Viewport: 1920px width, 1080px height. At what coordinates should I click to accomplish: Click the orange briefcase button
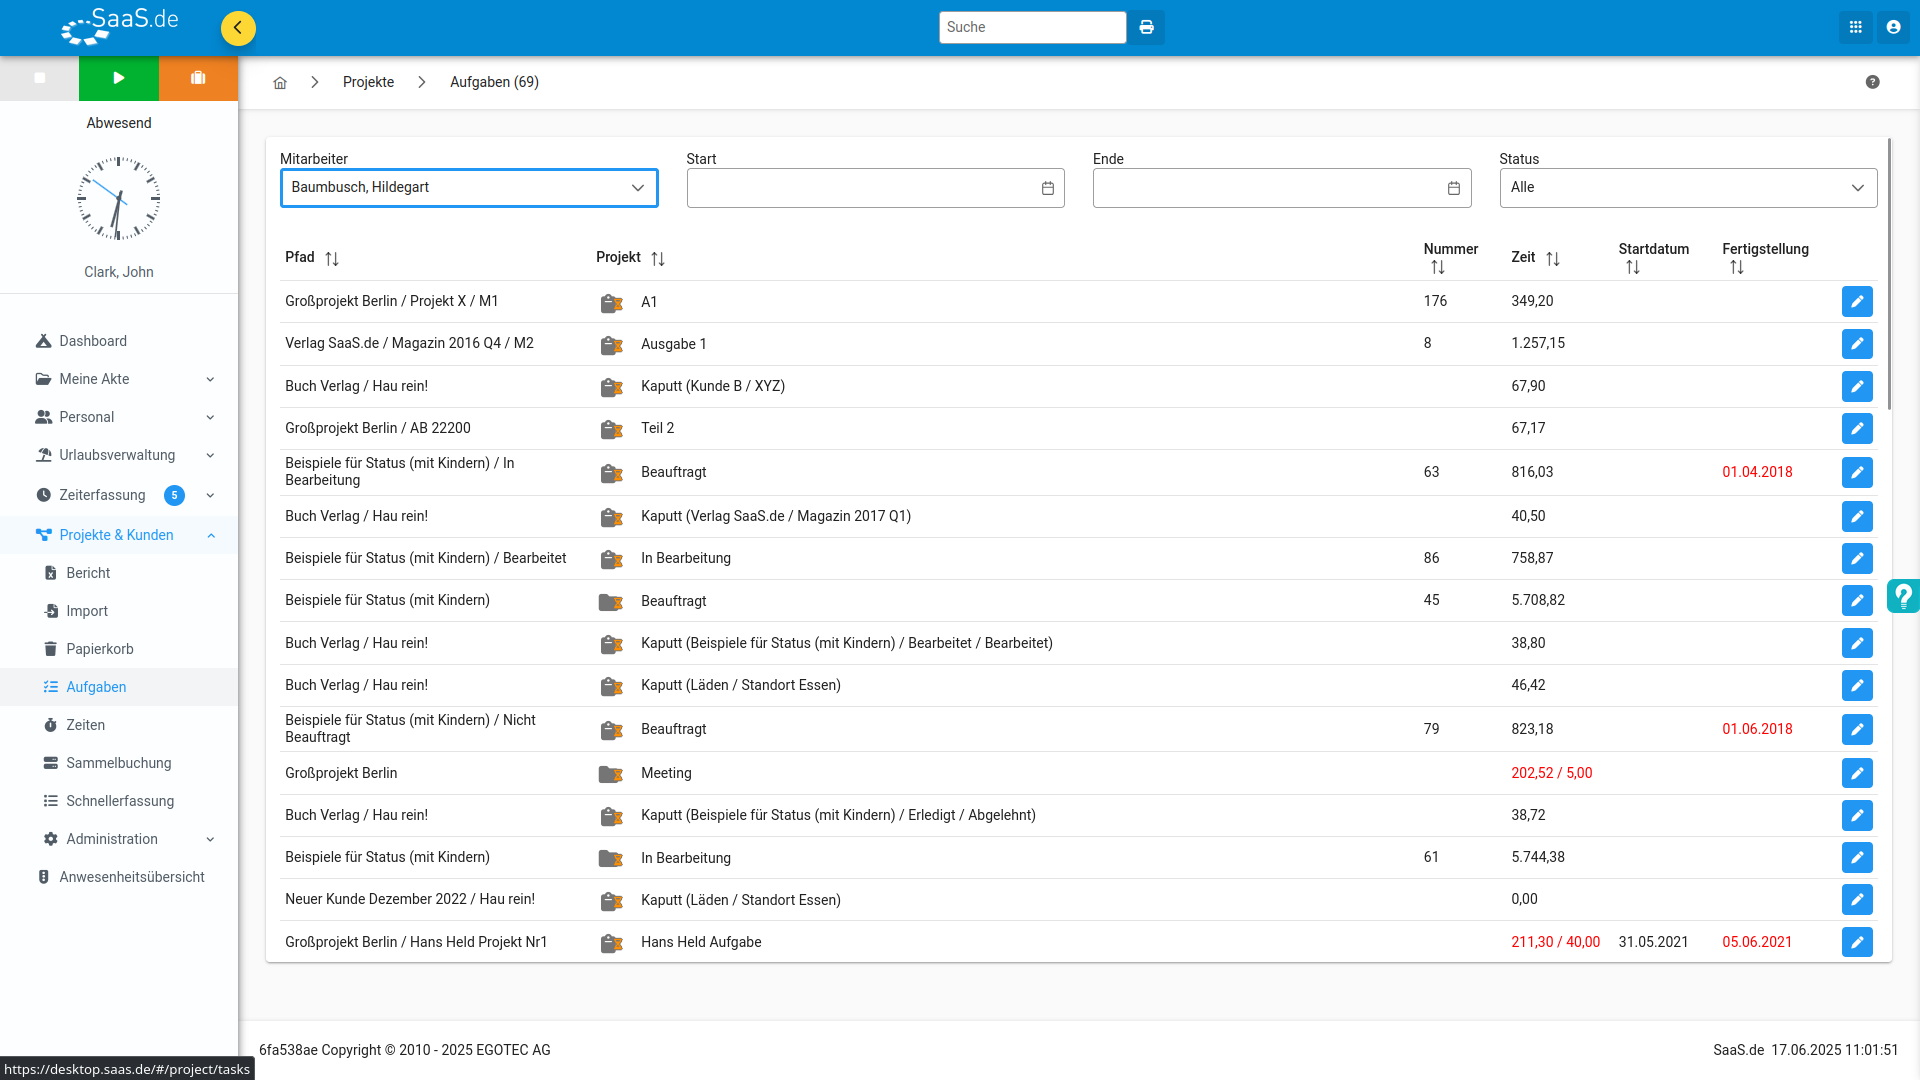point(198,78)
